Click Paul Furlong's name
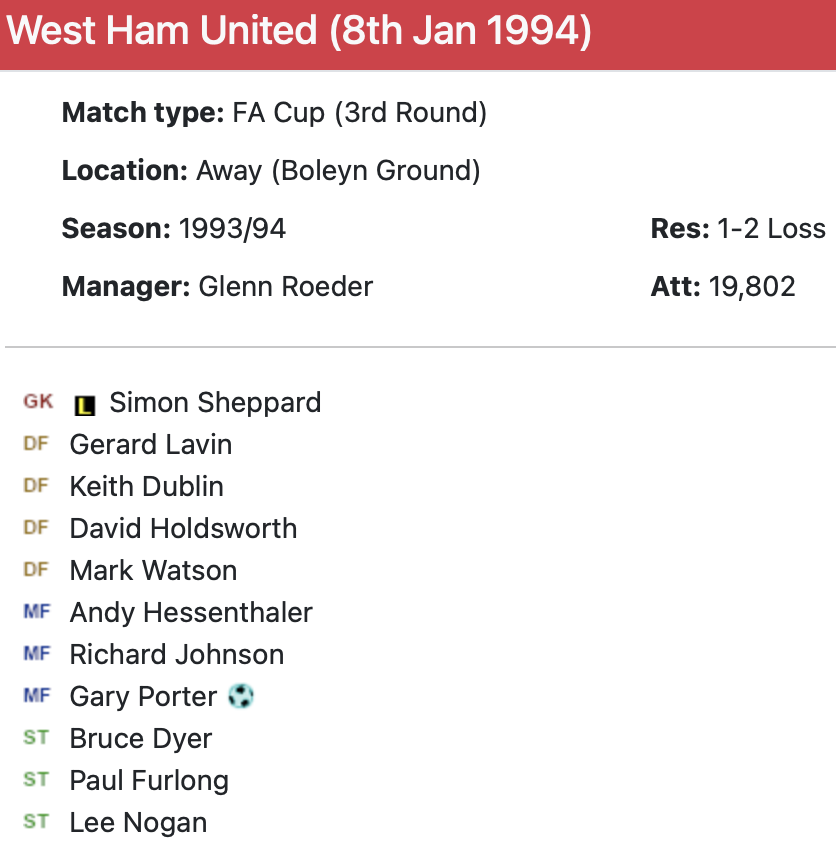This screenshot has width=836, height=854. point(149,781)
